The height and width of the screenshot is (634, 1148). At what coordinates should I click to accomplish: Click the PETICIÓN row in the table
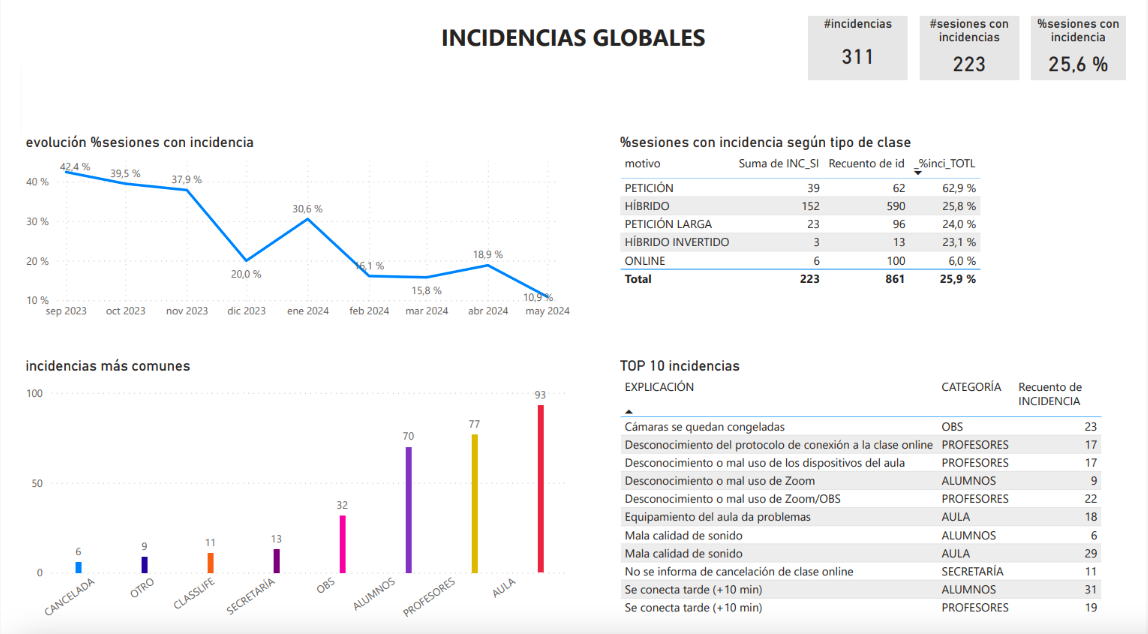(x=700, y=187)
